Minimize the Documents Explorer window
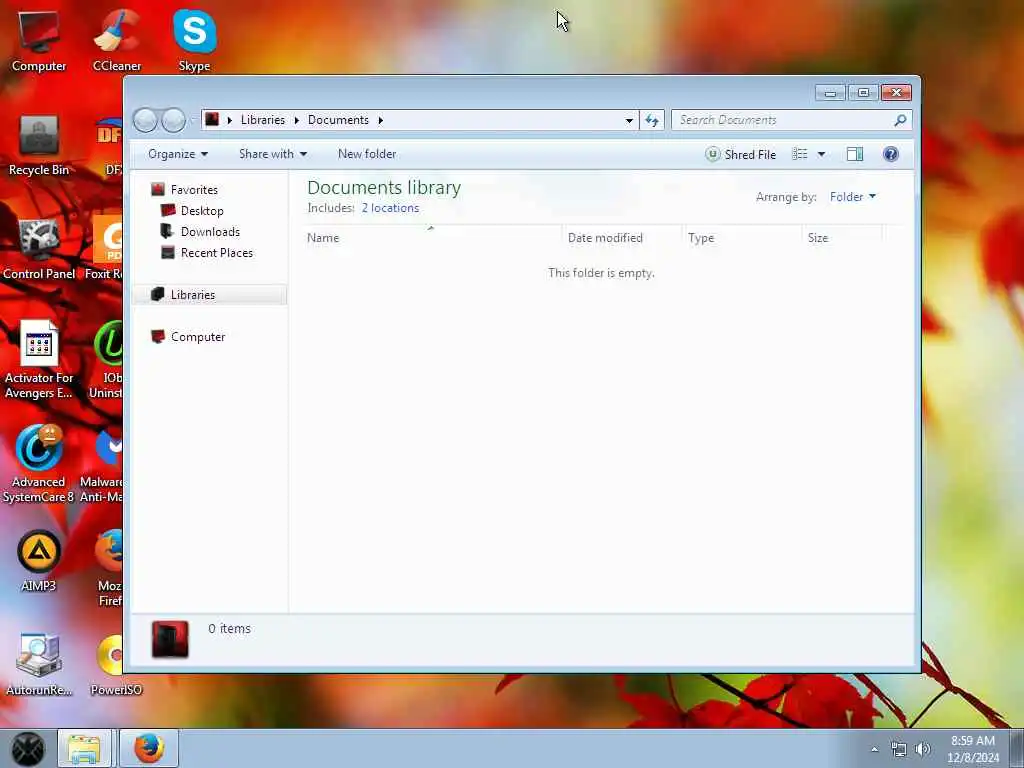Viewport: 1024px width, 768px height. point(831,93)
